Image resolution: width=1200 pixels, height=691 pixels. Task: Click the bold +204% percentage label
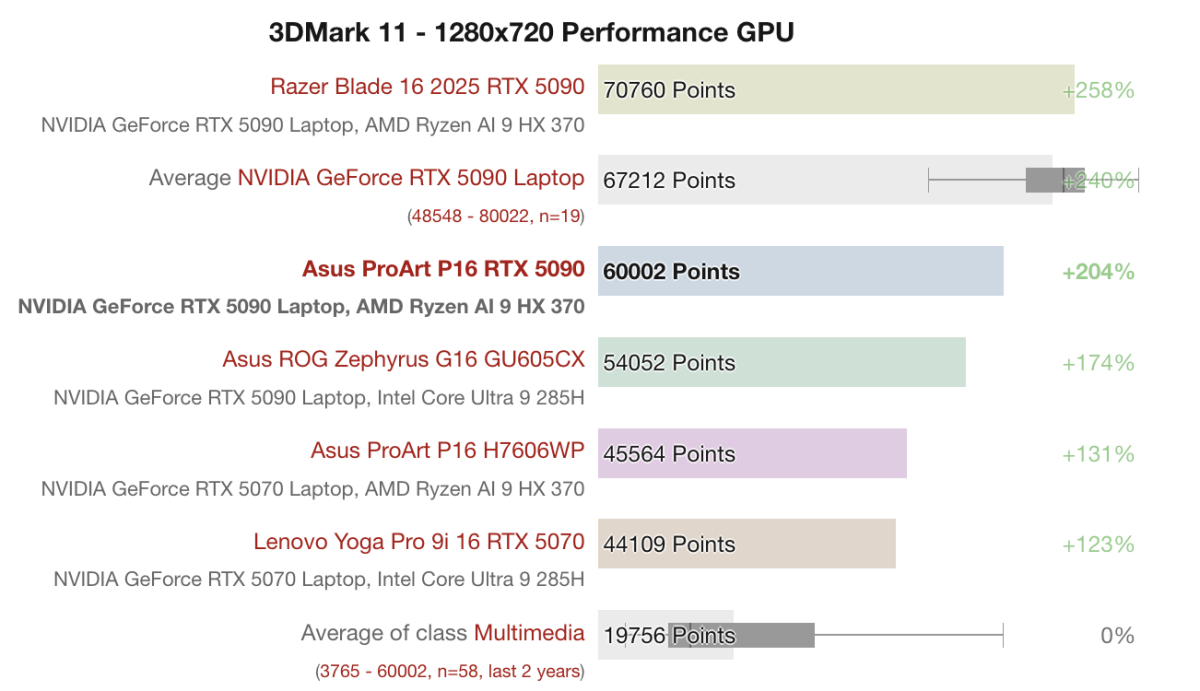(x=1098, y=271)
